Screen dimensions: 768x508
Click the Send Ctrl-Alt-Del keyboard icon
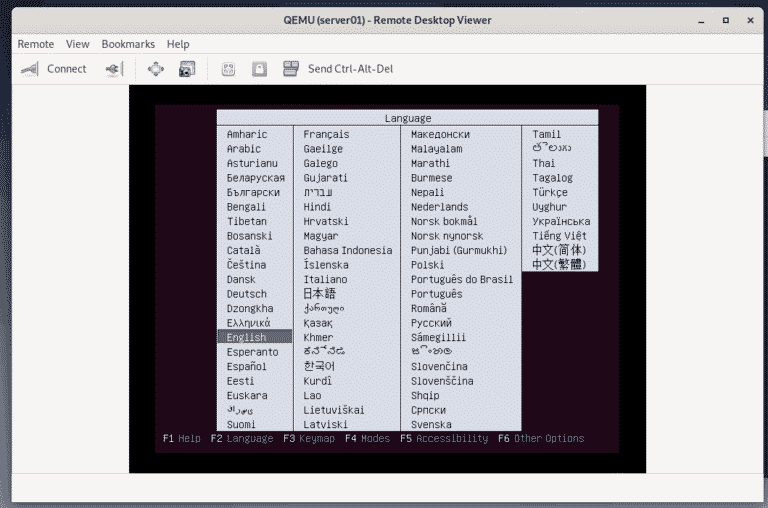pyautogui.click(x=290, y=69)
